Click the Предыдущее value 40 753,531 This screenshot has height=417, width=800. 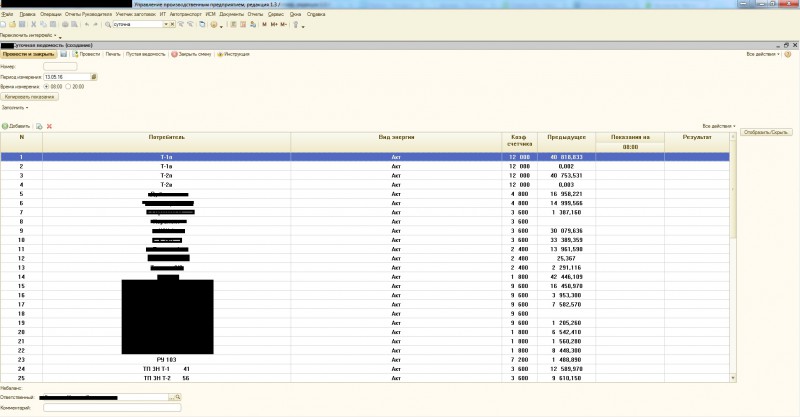tap(566, 176)
